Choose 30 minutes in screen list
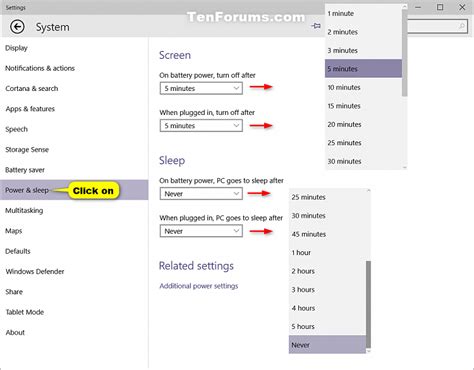Viewport: 474px width, 370px height. tap(363, 161)
